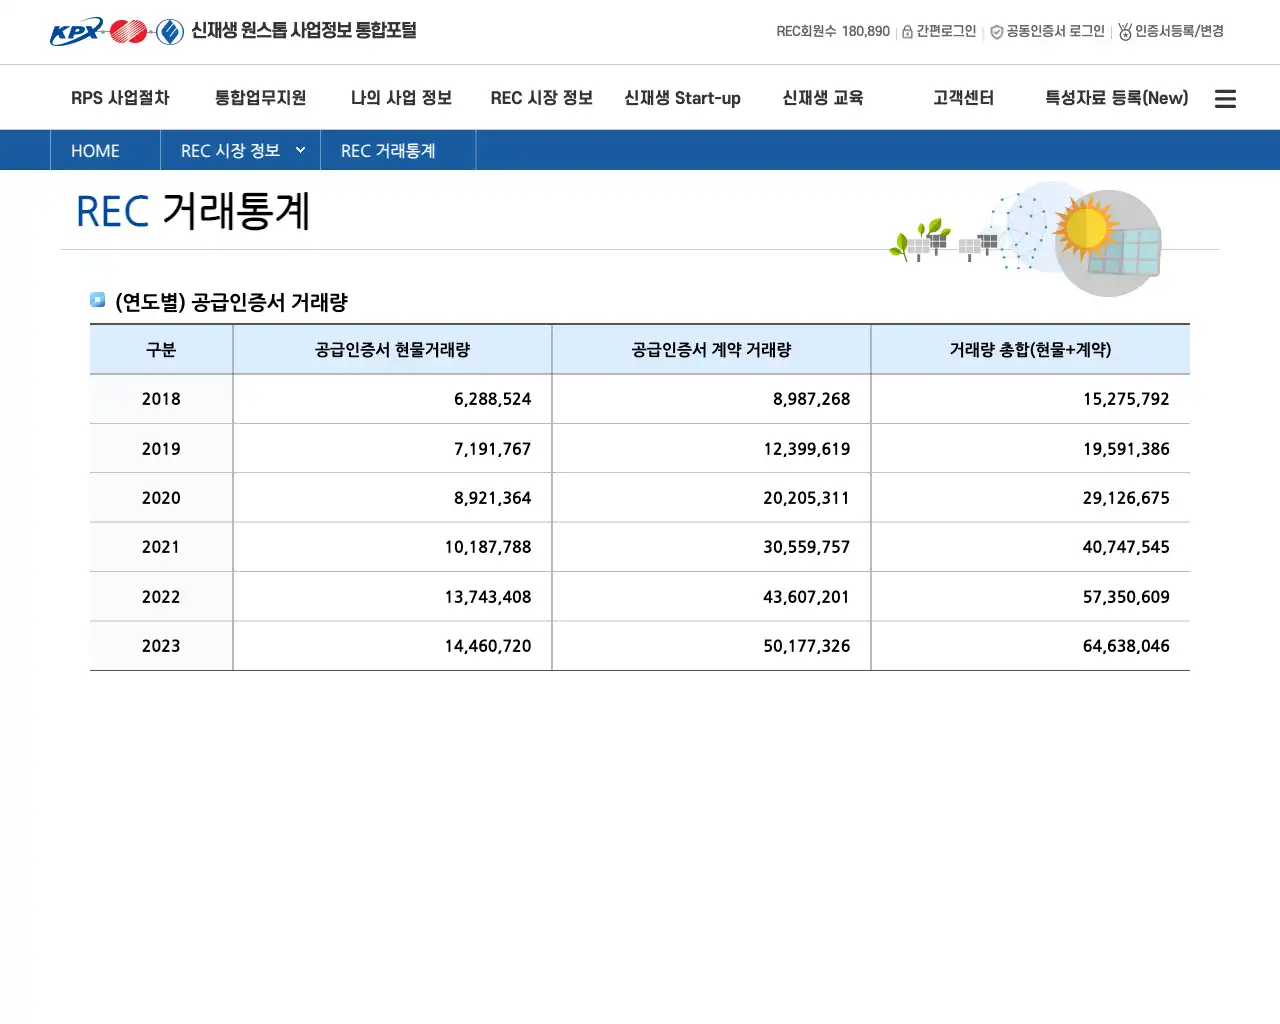1280x1024 pixels.
Task: Click the value 40,747,545
Action: [x=1126, y=547]
